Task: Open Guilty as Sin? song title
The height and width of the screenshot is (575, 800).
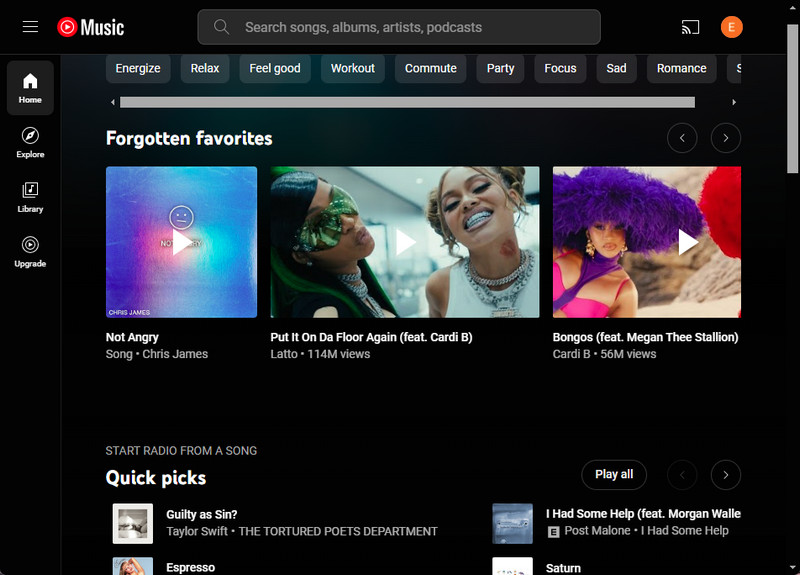Action: [202, 514]
